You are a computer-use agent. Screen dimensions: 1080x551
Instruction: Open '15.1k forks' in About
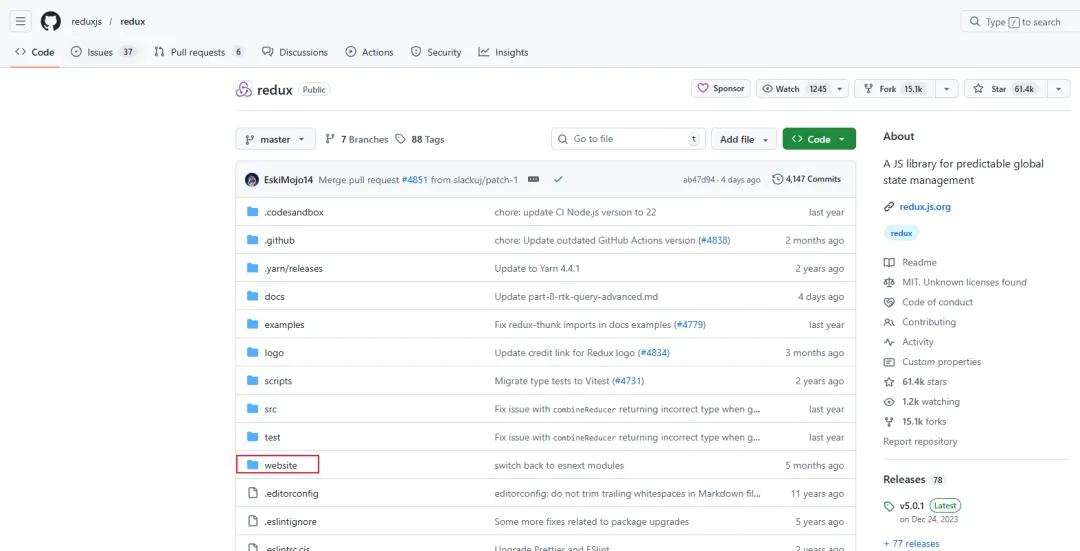(924, 422)
